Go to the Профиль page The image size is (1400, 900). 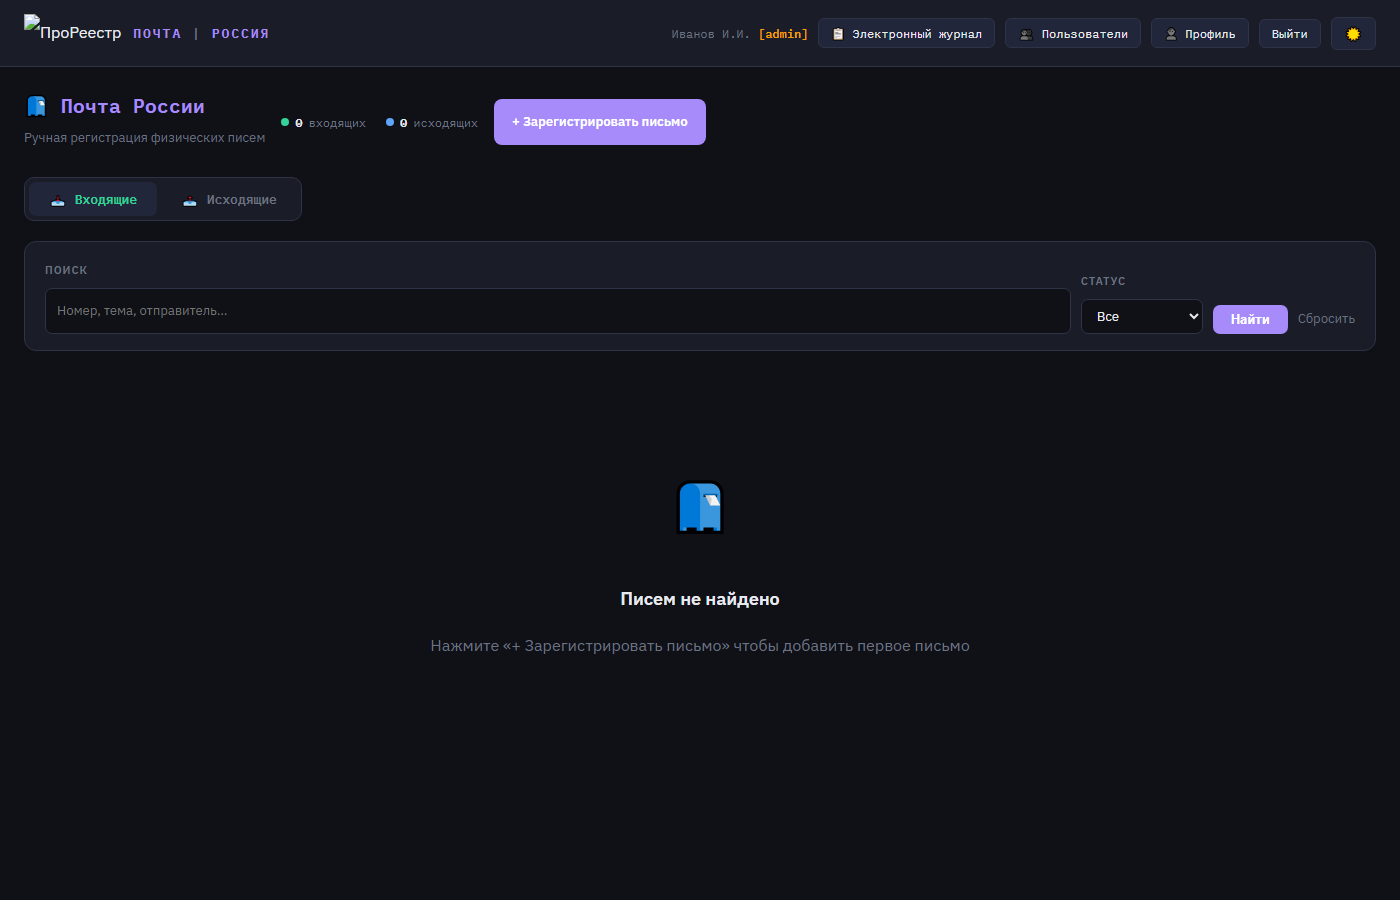(1199, 34)
